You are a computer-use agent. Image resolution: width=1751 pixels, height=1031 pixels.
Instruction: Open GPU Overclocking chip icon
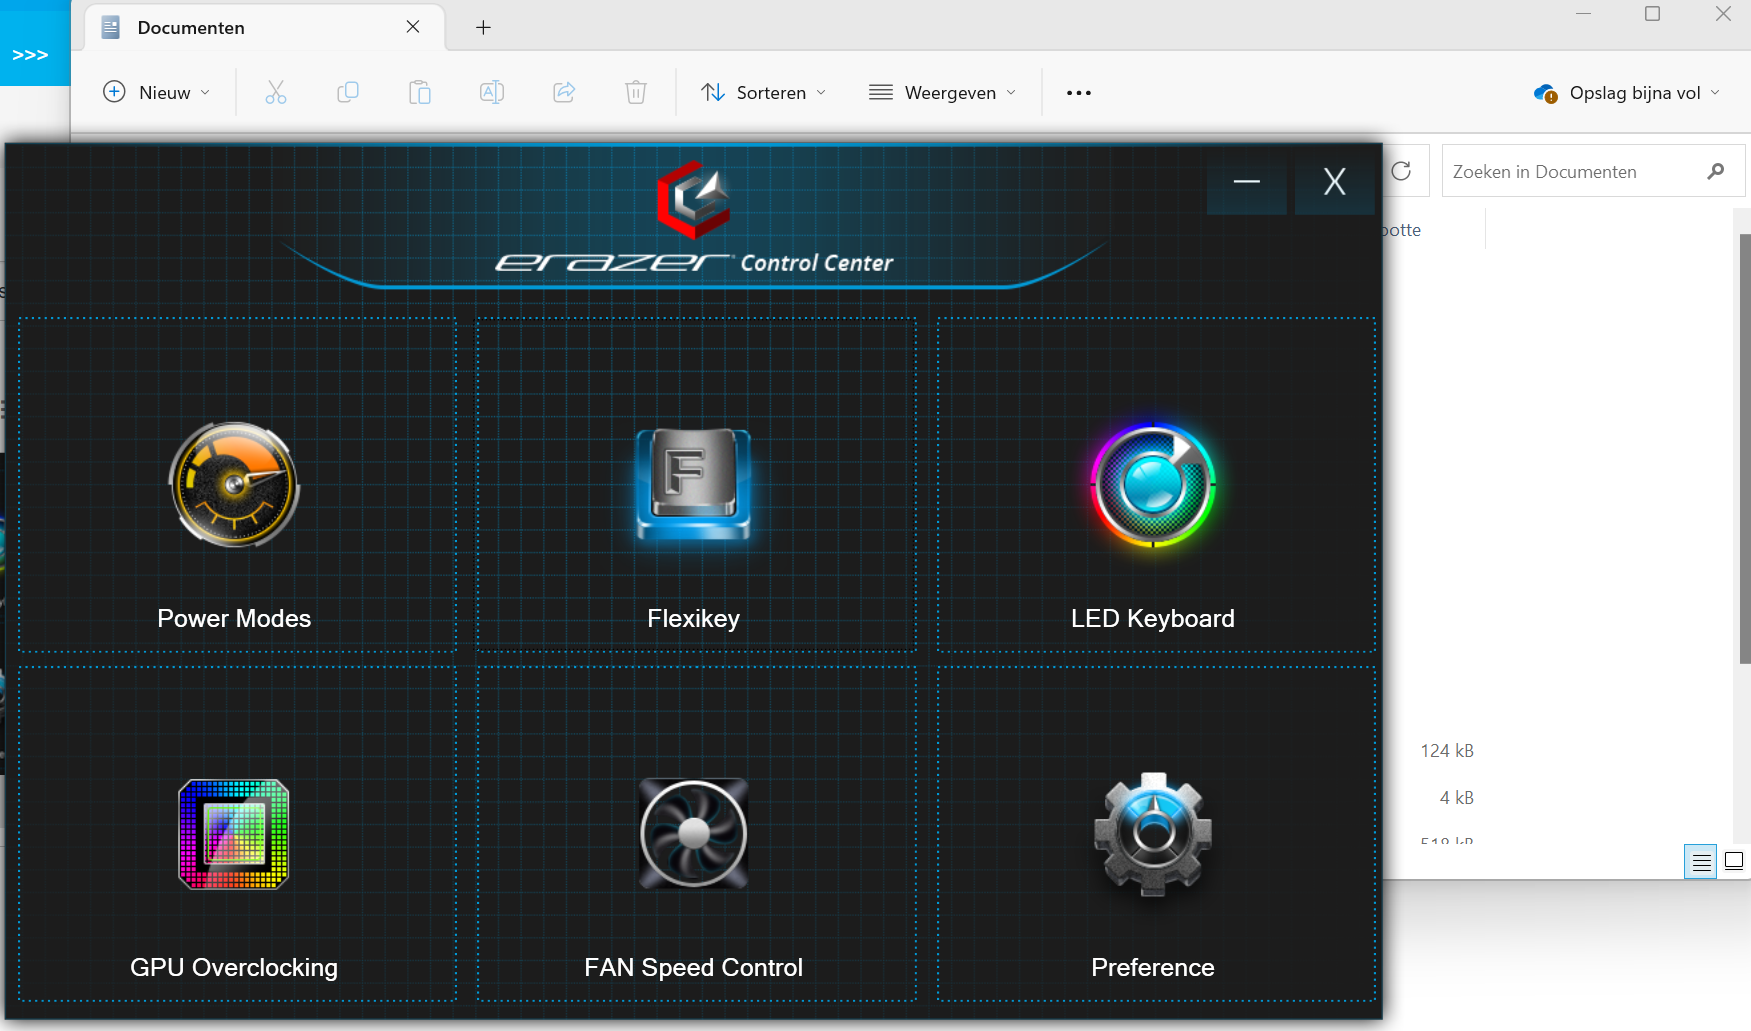[x=234, y=834]
